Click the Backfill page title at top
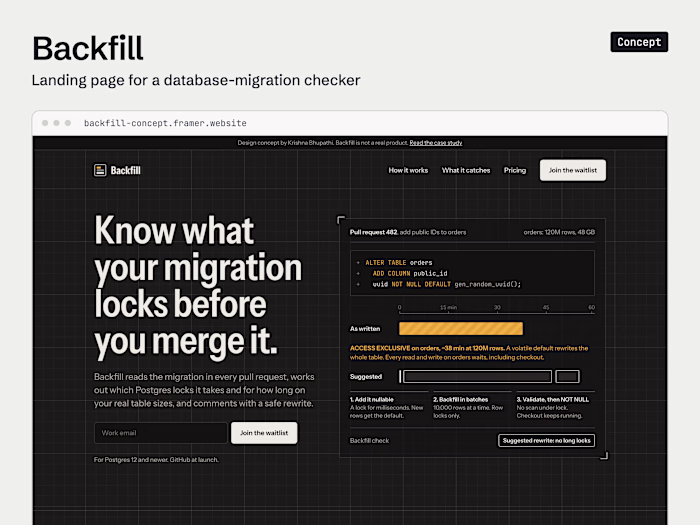 click(88, 48)
